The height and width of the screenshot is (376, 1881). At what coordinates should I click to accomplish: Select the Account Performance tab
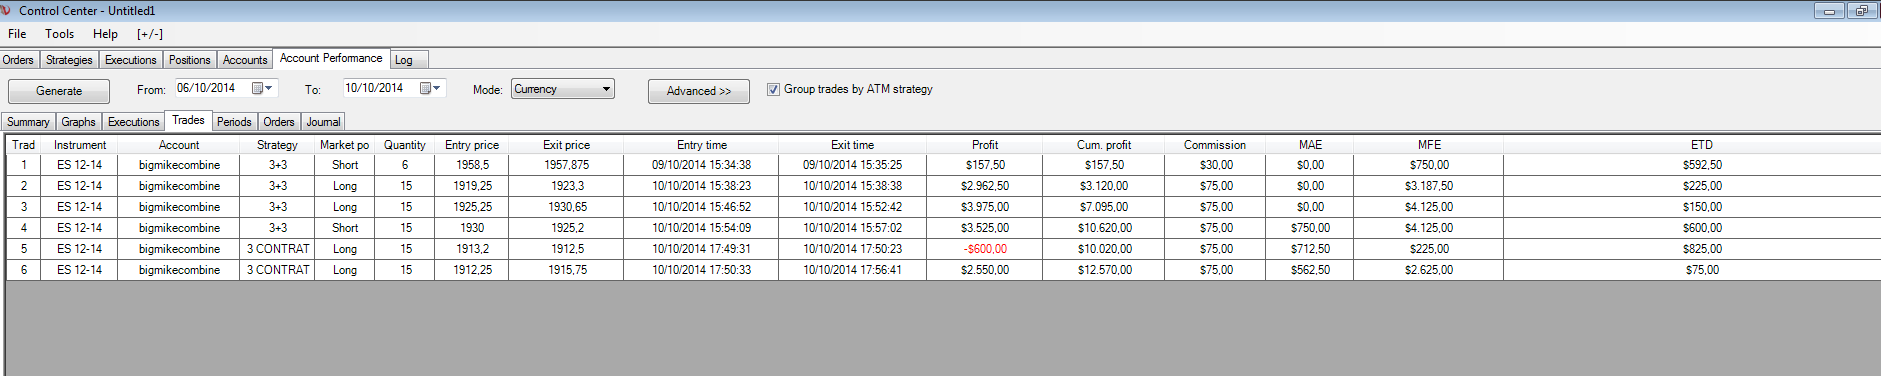tap(331, 58)
